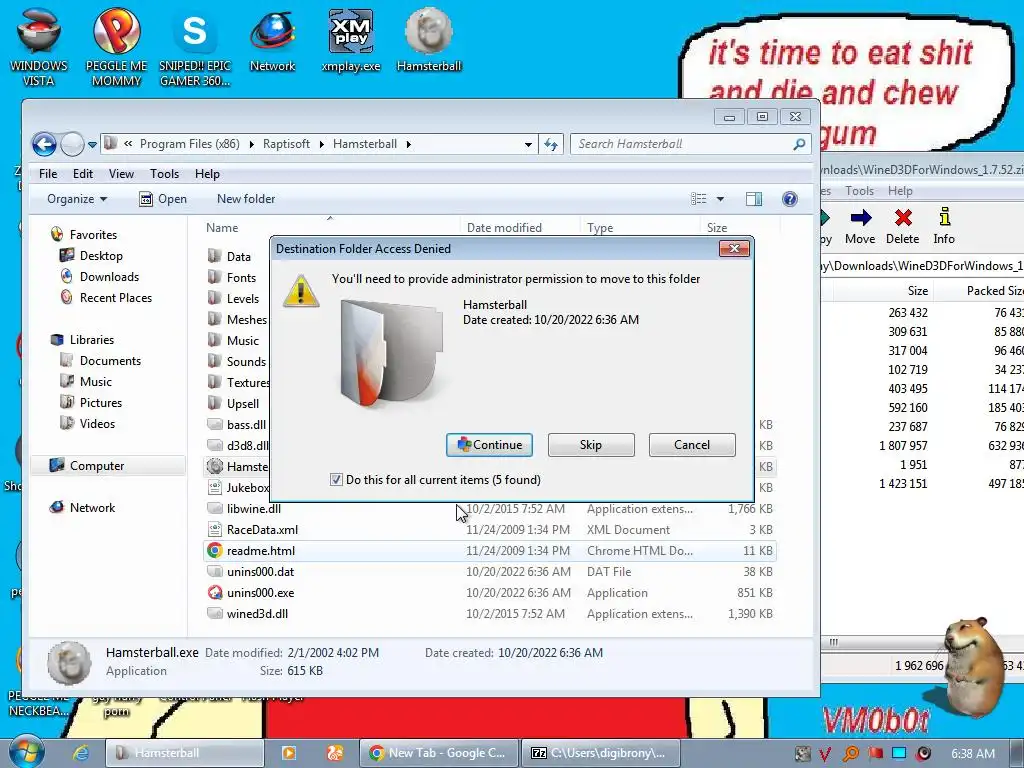The height and width of the screenshot is (768, 1024).
Task: Click the New folder button
Action: click(246, 199)
